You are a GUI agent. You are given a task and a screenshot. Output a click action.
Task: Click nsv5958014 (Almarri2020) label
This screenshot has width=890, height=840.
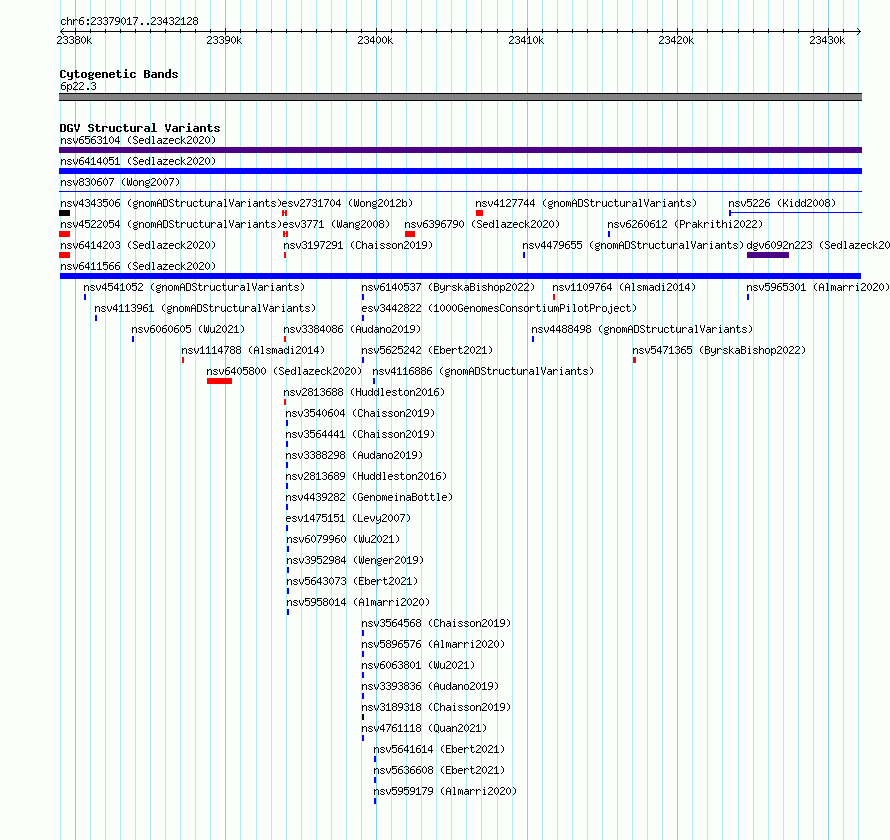click(x=358, y=602)
